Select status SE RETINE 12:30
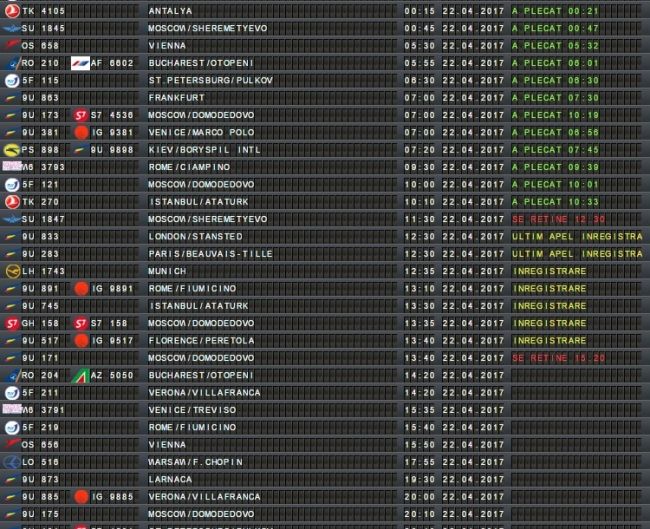650x529 pixels. 558,219
